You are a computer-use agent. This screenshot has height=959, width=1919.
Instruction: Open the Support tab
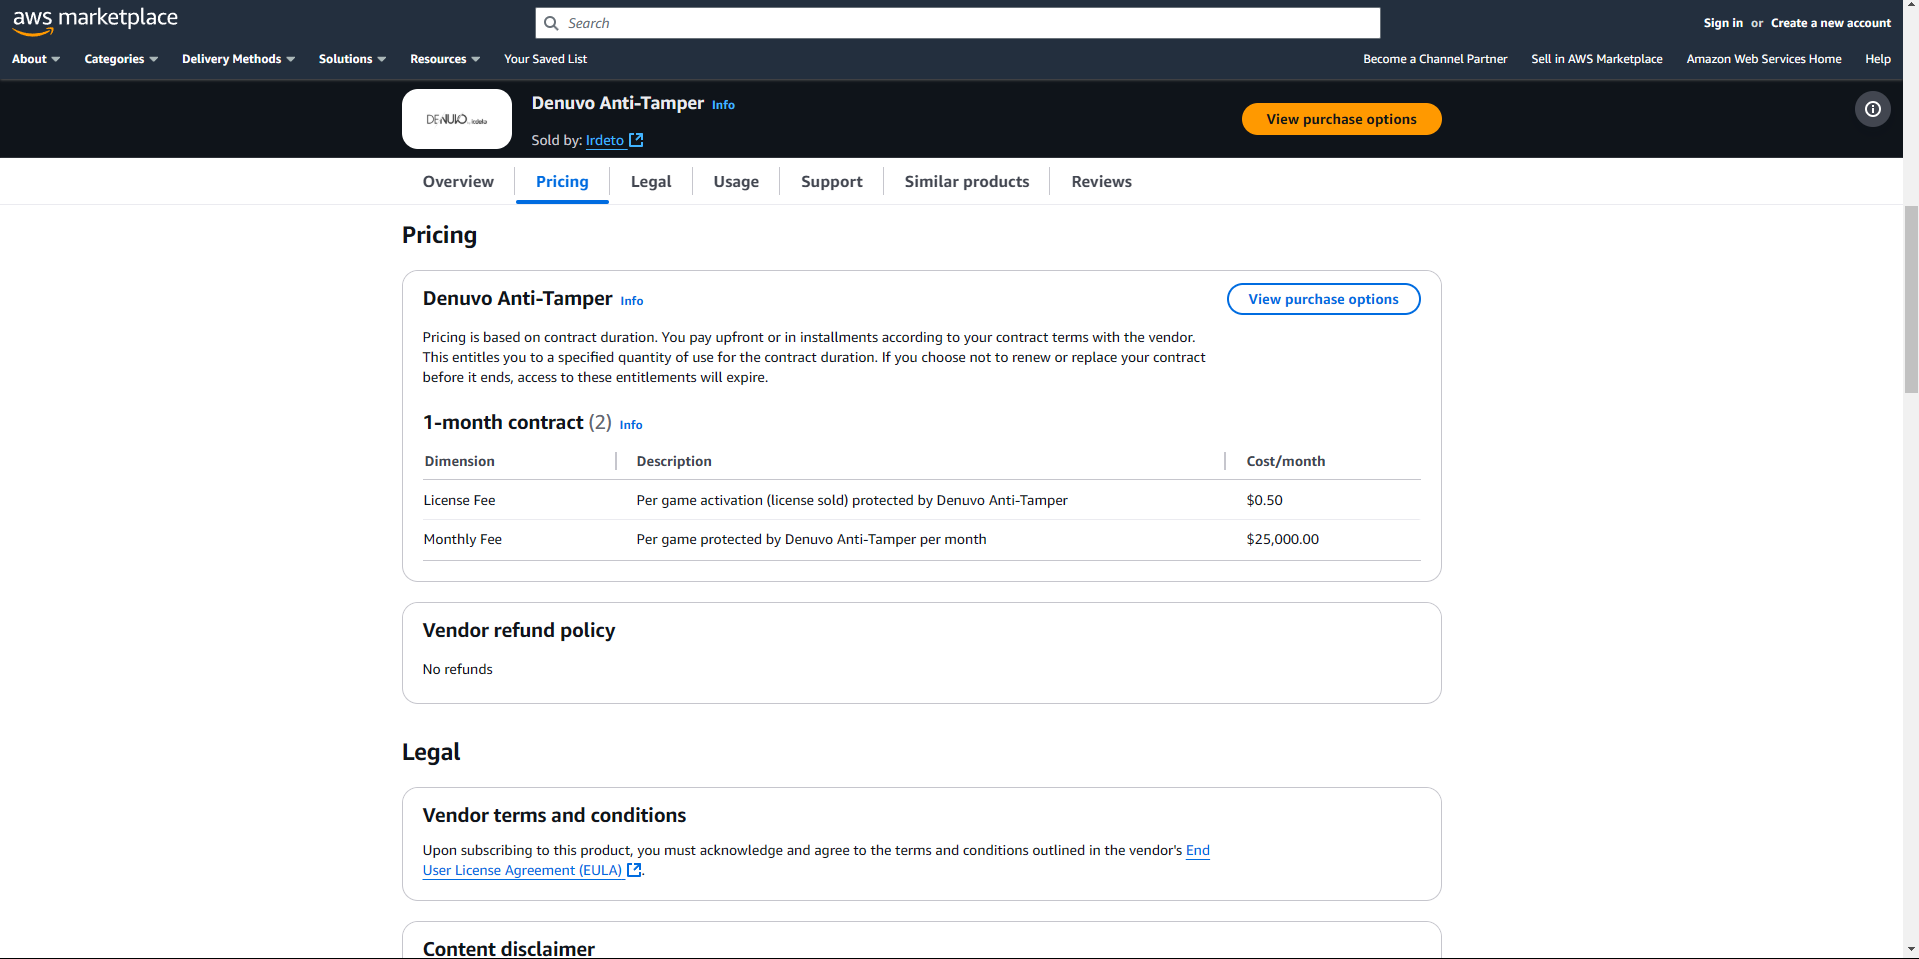(x=832, y=181)
